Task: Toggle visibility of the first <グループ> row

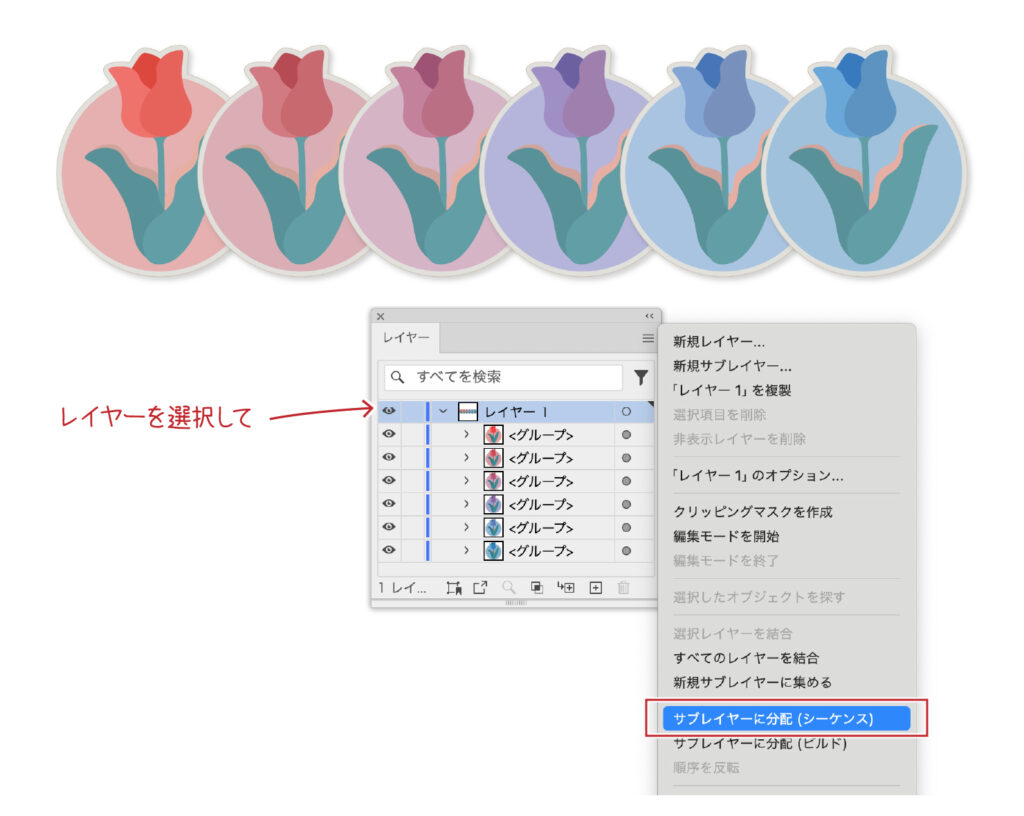Action: (x=389, y=434)
